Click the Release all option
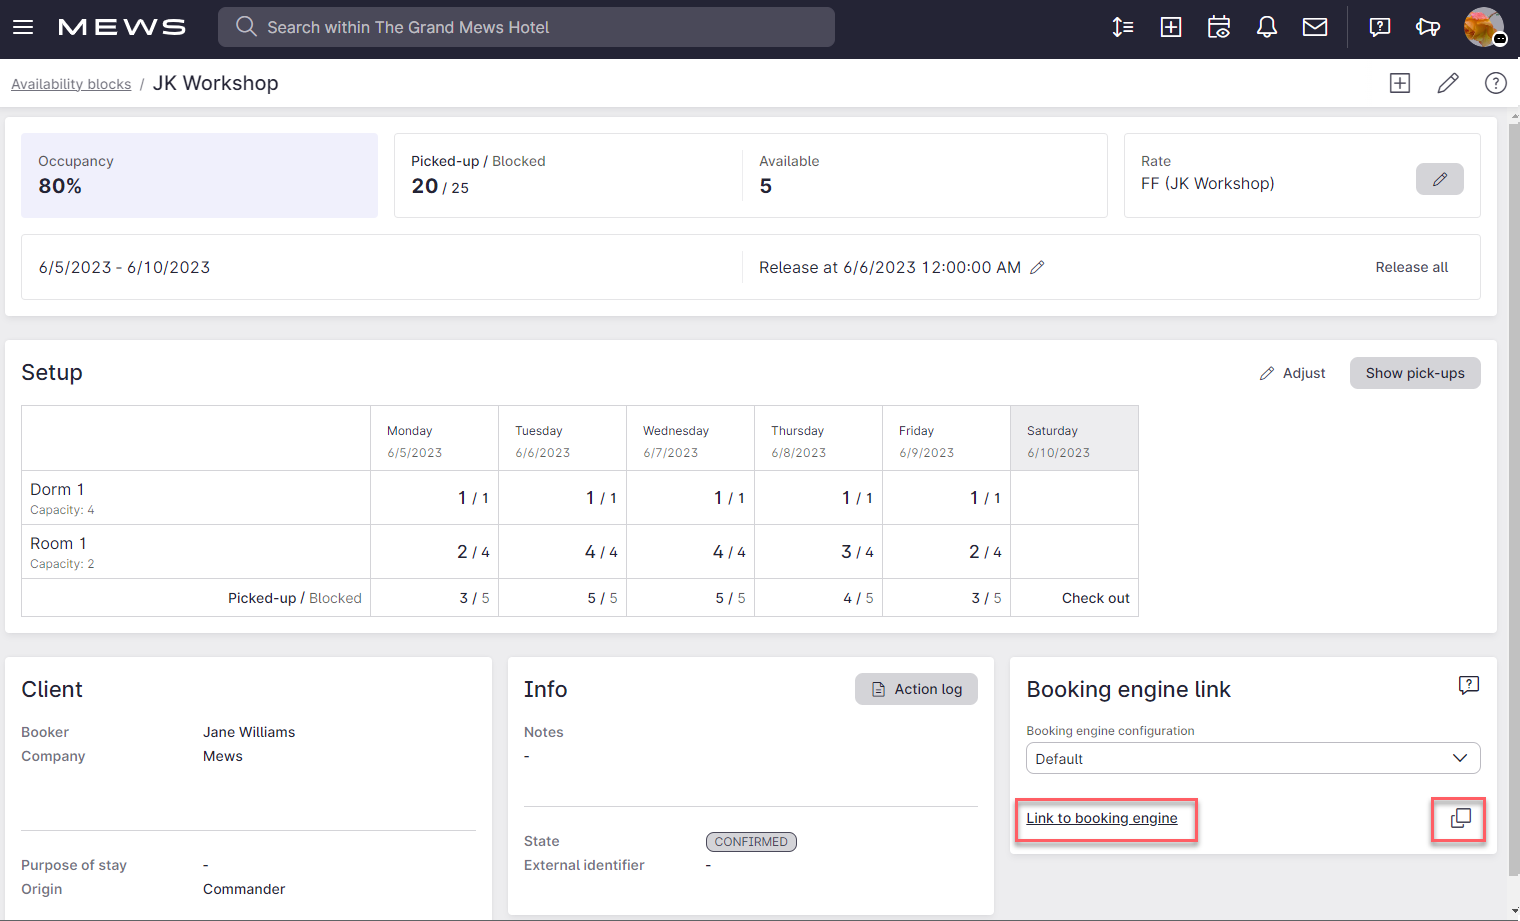This screenshot has width=1520, height=921. pos(1411,267)
